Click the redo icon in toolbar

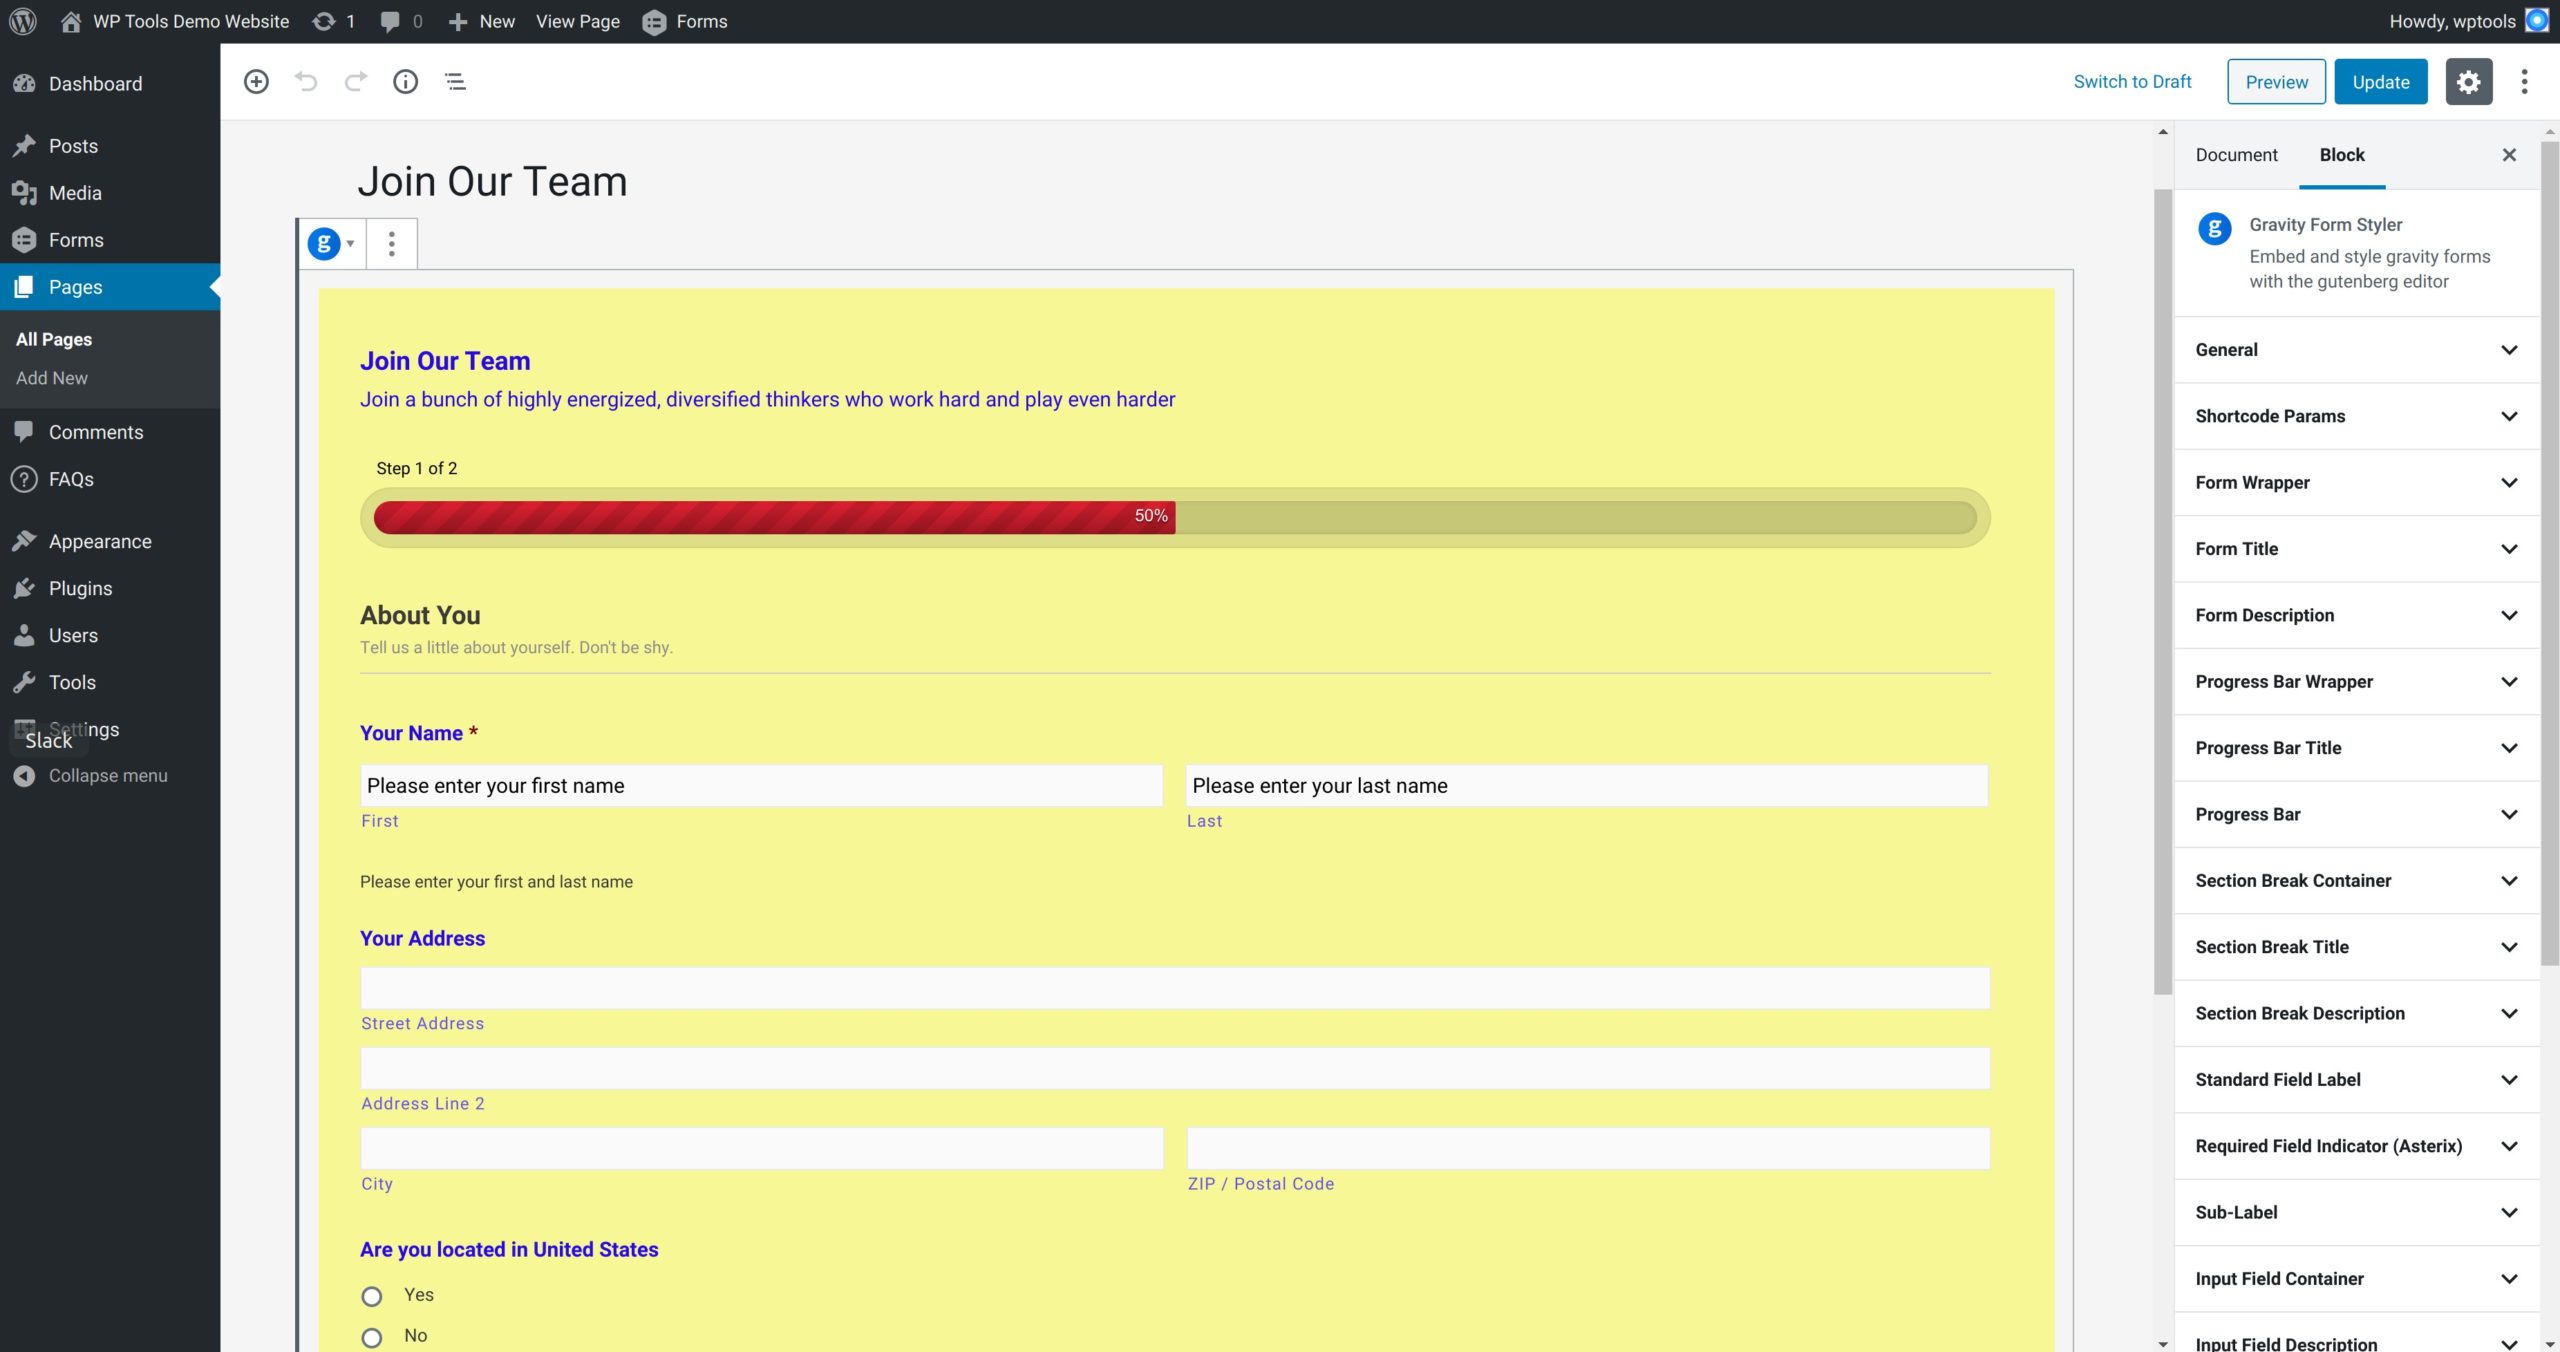pyautogui.click(x=356, y=81)
